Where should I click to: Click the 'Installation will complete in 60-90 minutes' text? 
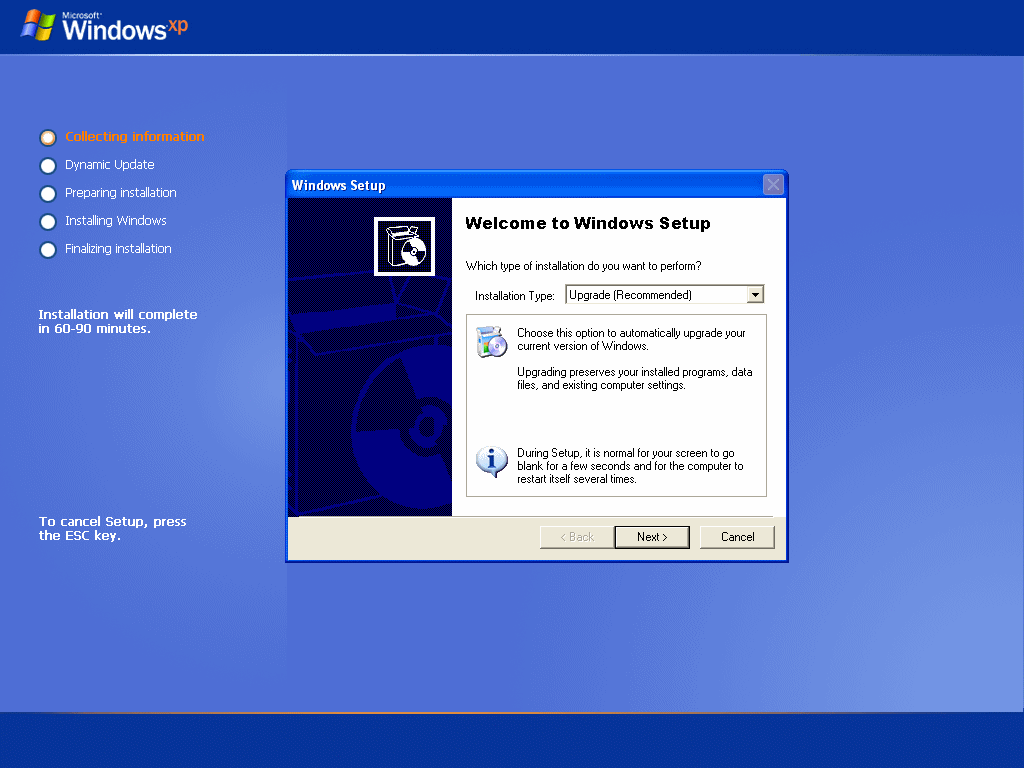click(118, 321)
